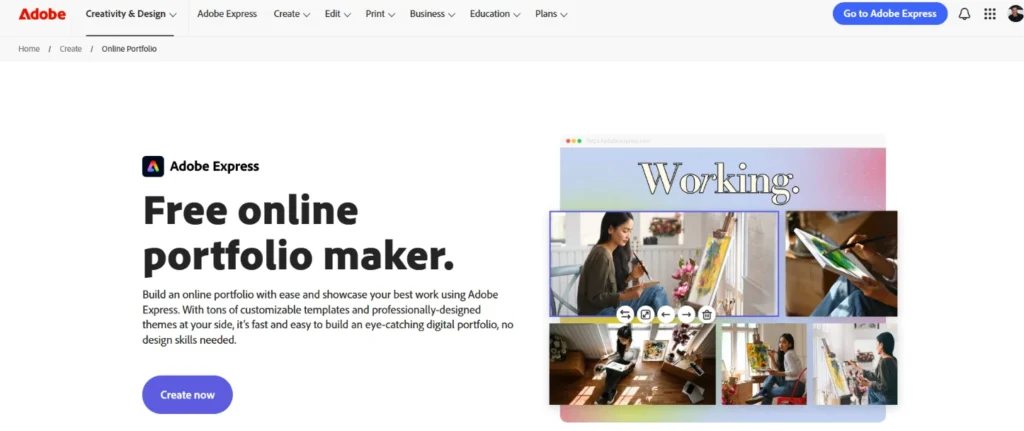Click the overhead view wooden floor image
The width and height of the screenshot is (1024, 431).
point(632,364)
